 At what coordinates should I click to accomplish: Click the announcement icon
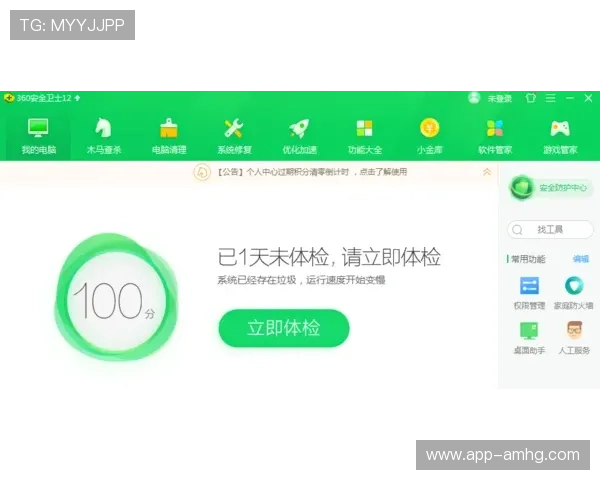(202, 172)
